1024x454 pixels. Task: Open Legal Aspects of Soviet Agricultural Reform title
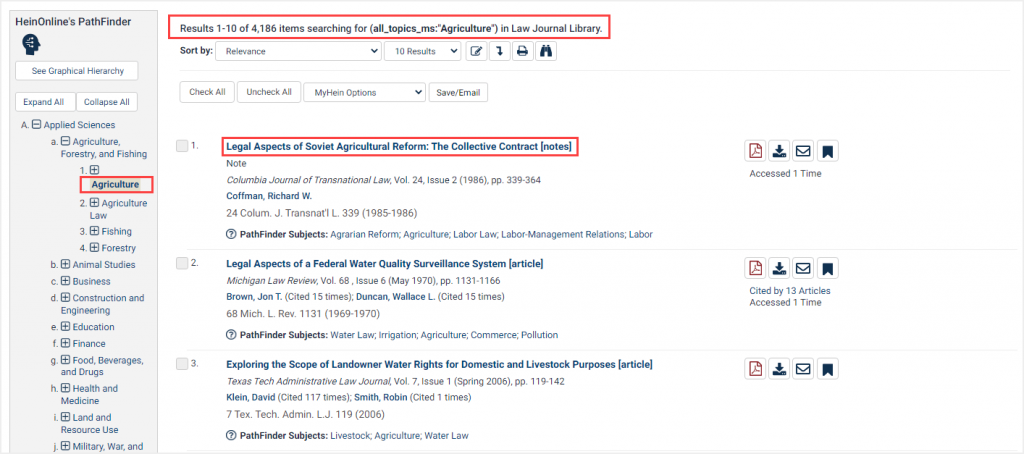[x=399, y=147]
